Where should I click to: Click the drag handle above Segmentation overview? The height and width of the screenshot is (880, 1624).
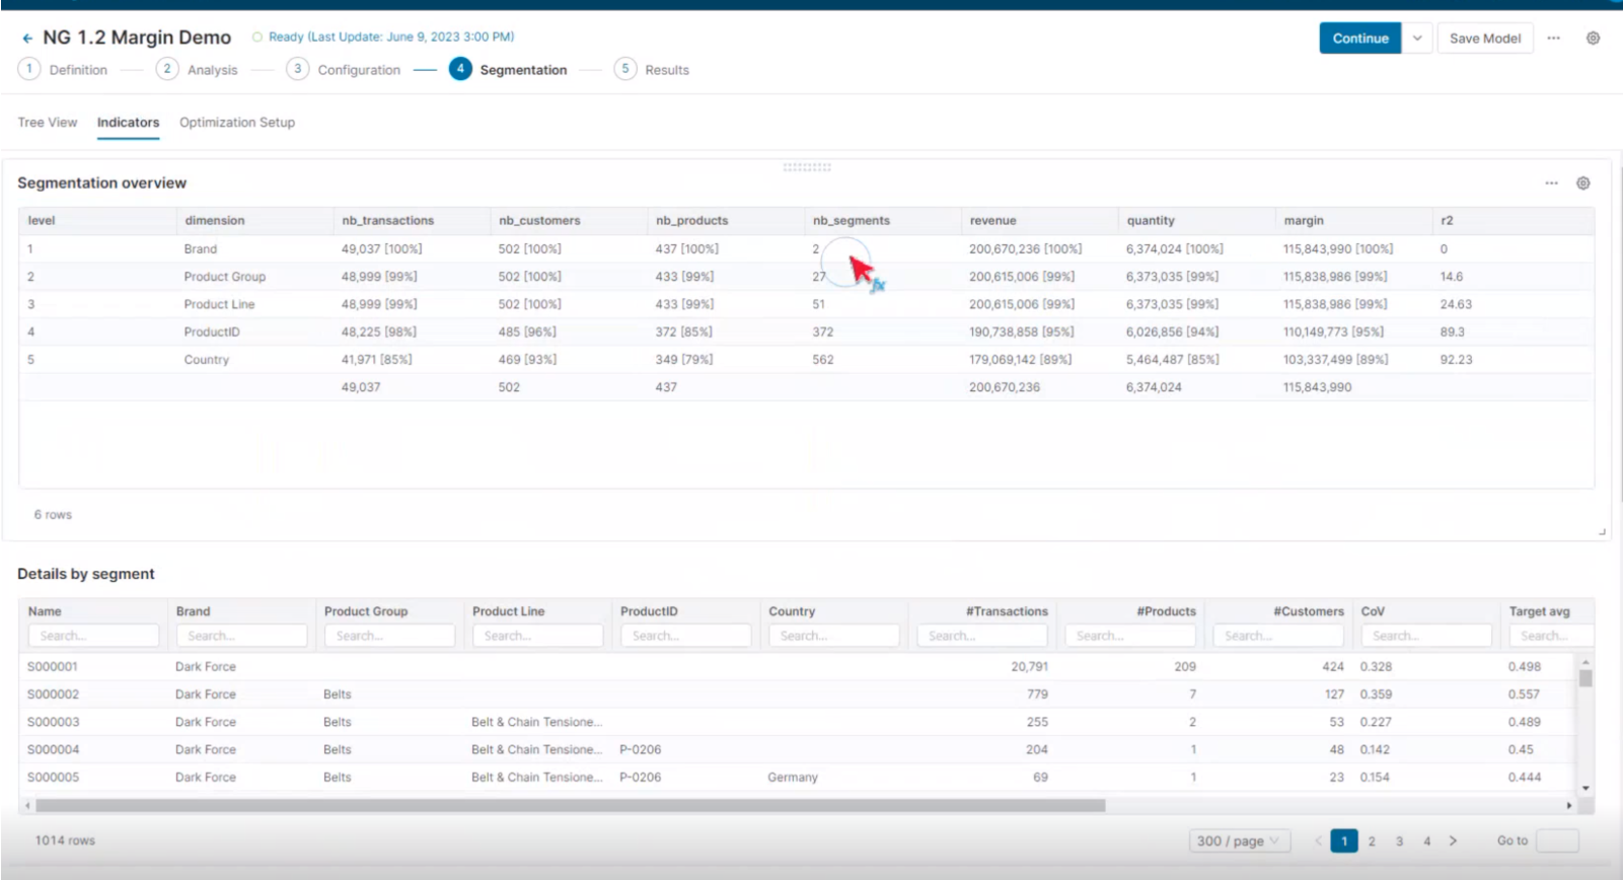[x=807, y=167]
